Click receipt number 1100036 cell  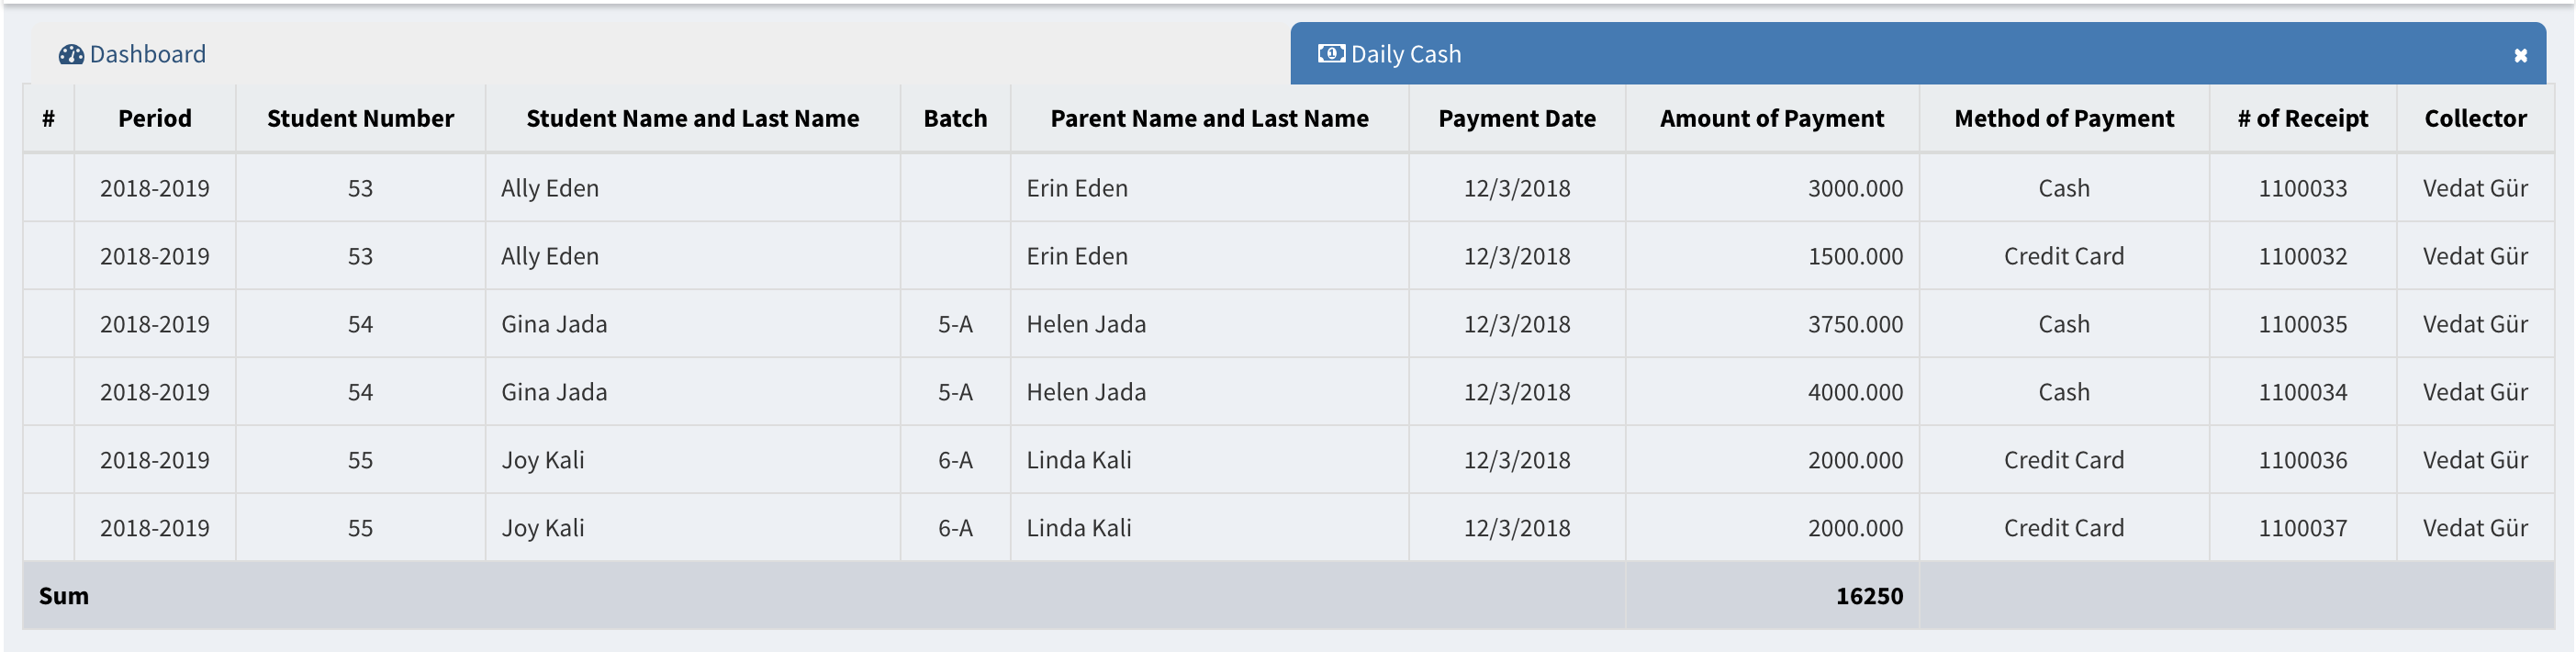coord(2302,460)
